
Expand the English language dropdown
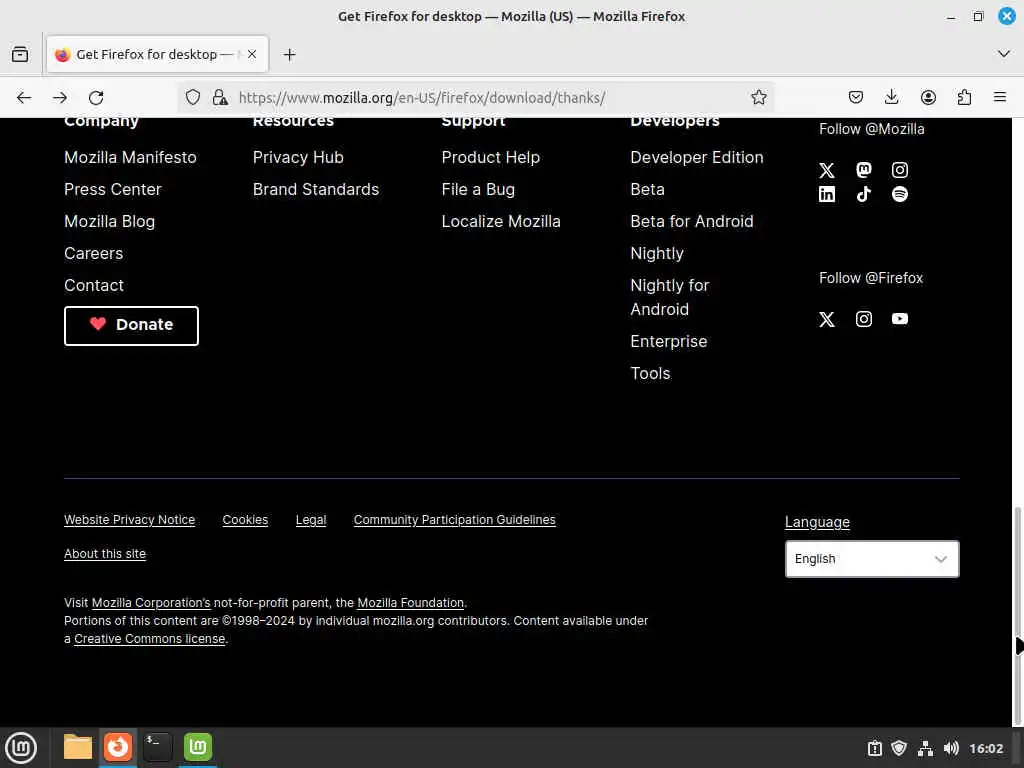(x=872, y=559)
